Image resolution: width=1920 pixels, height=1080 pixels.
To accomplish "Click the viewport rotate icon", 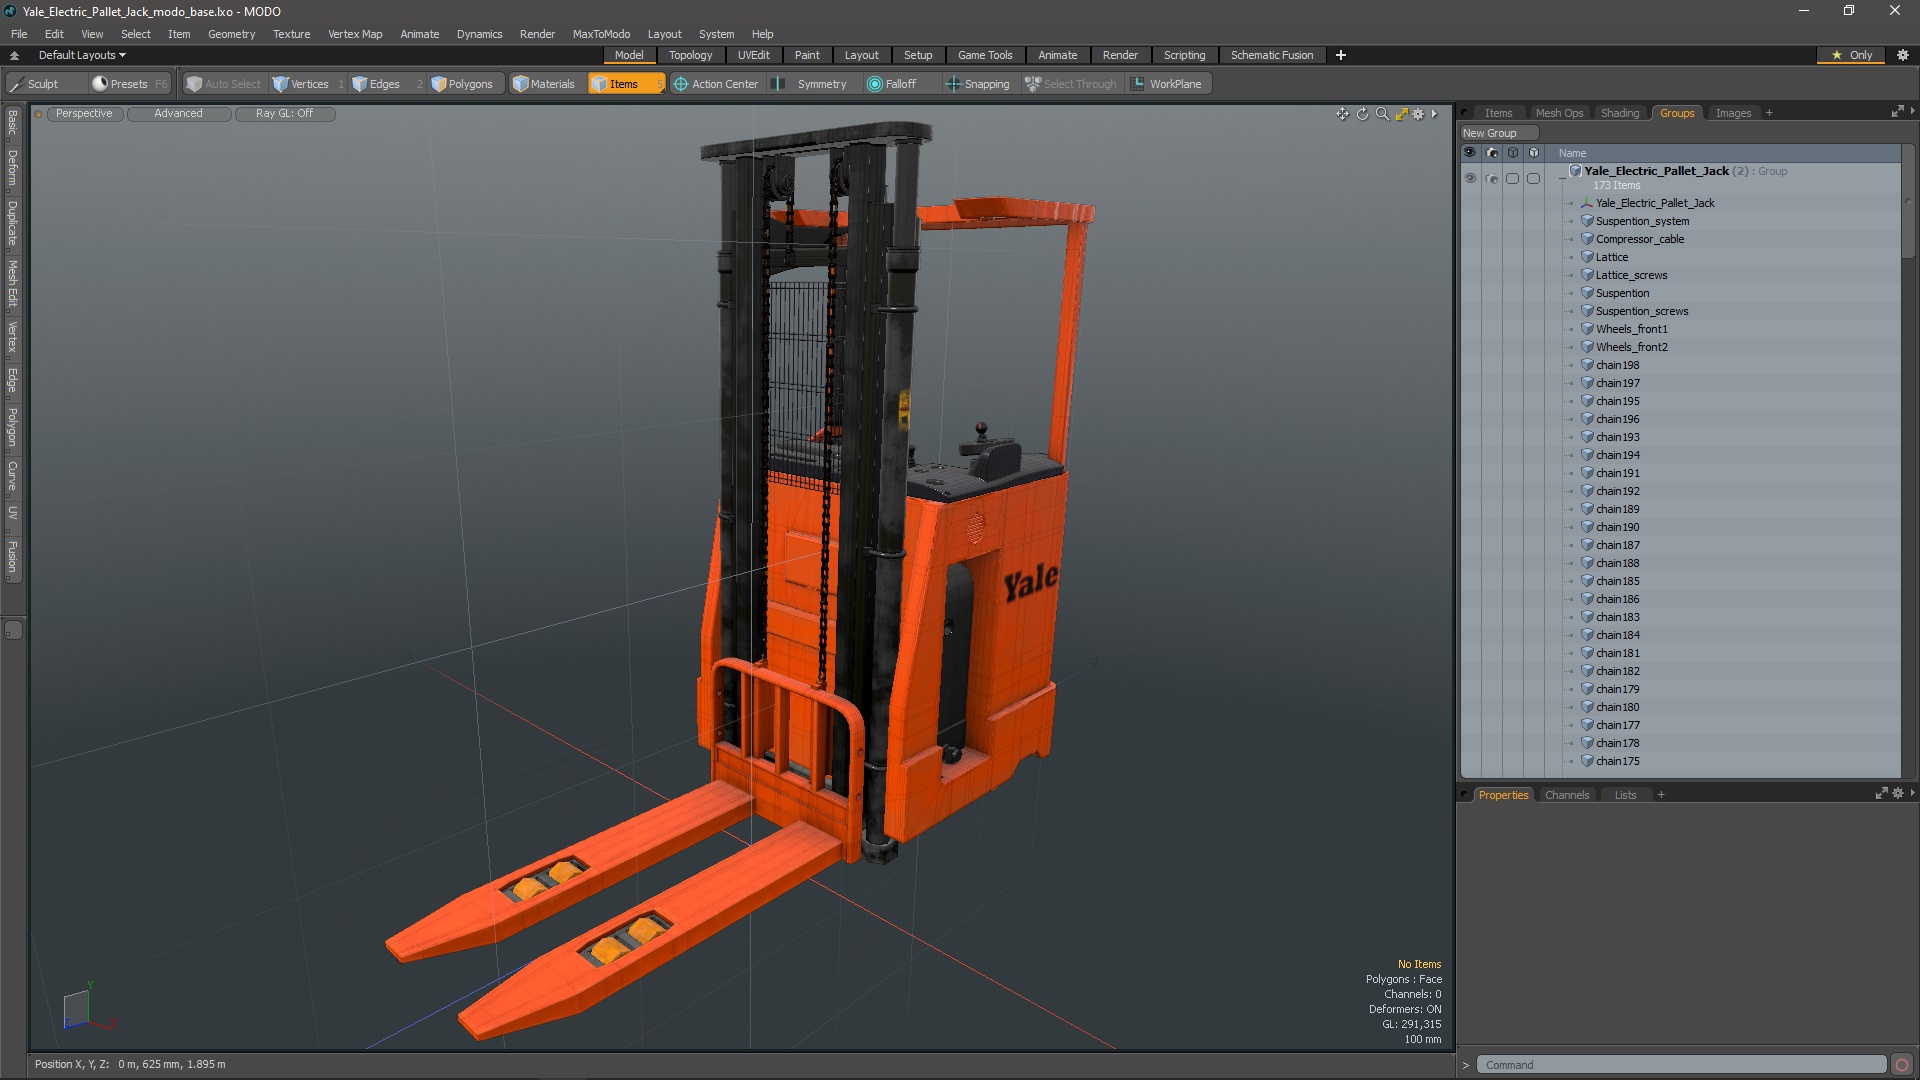I will (1362, 114).
